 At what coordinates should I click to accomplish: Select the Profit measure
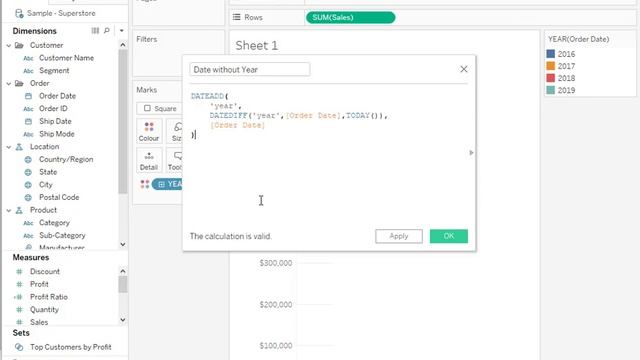39,284
